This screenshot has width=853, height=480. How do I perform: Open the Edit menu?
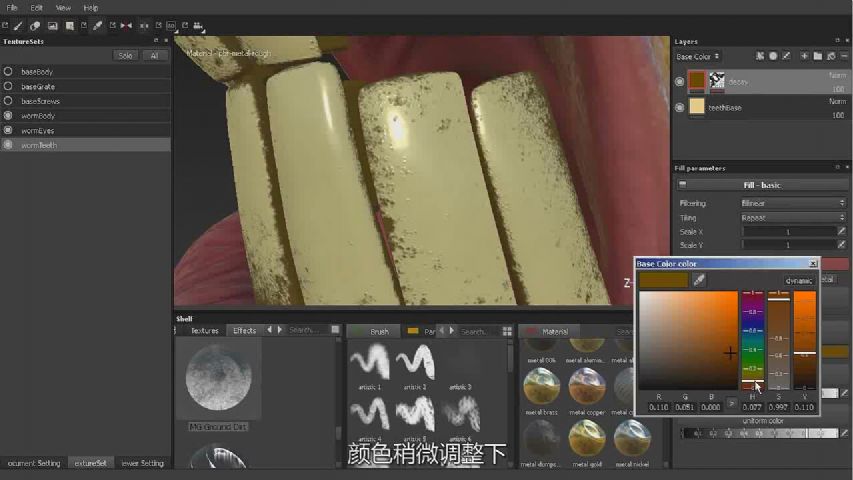[36, 8]
